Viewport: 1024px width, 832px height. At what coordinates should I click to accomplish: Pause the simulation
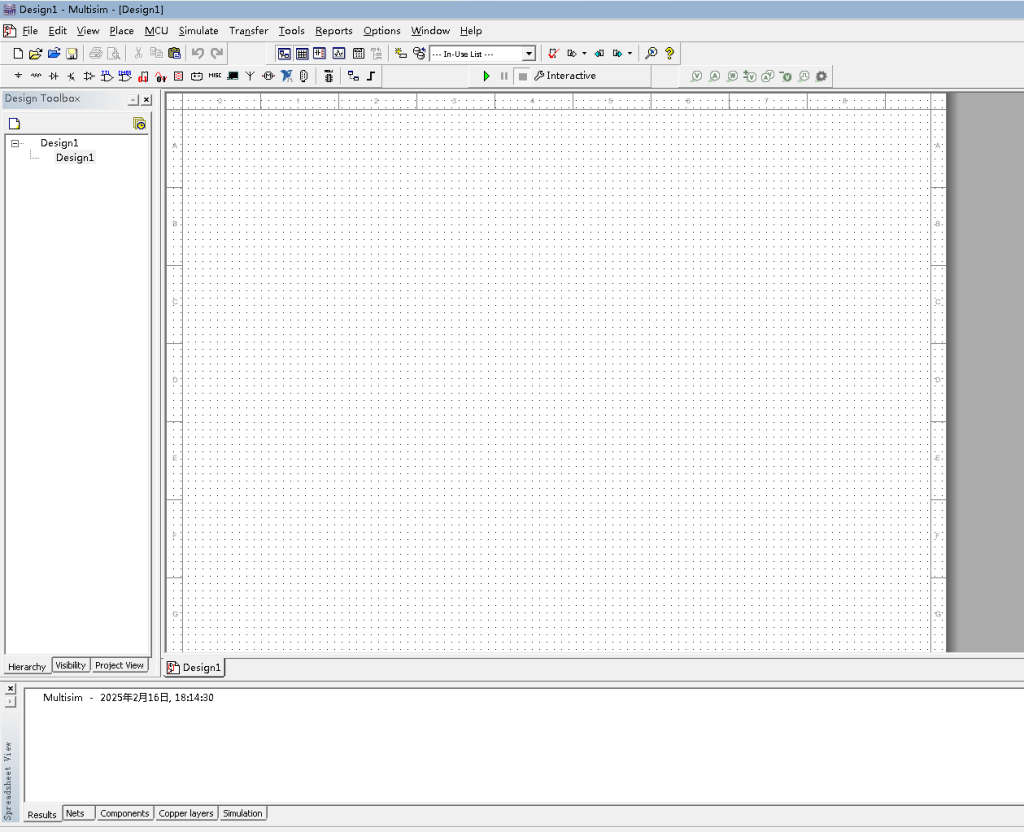504,76
